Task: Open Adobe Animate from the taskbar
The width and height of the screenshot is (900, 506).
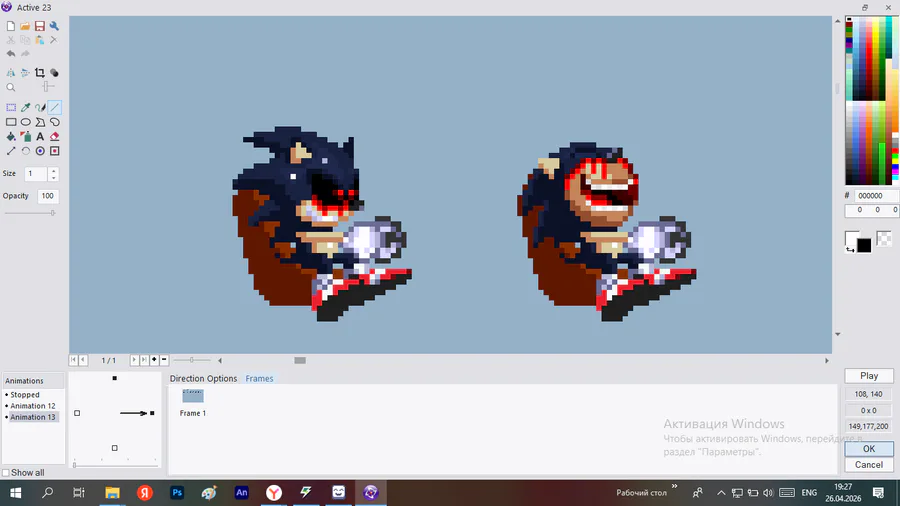Action: pos(242,492)
